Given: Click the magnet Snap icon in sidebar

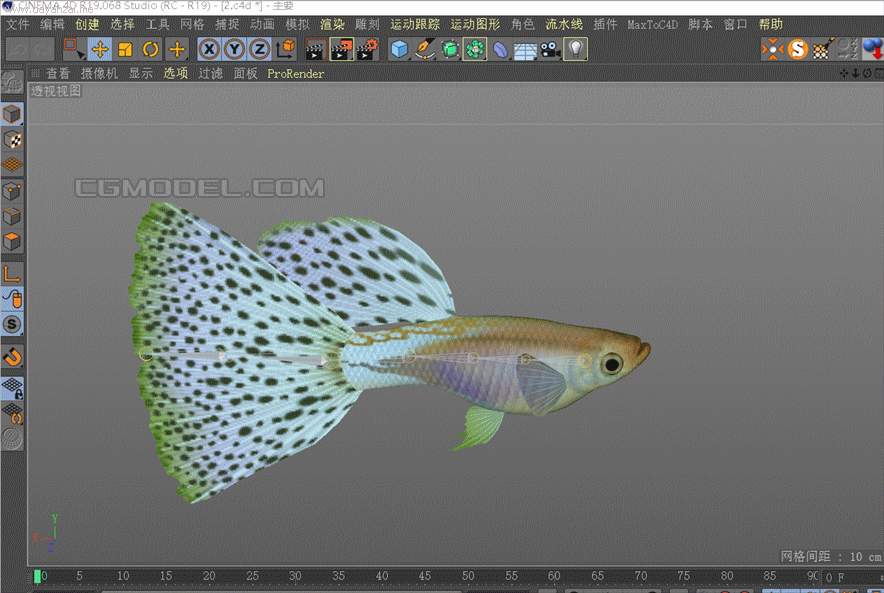Looking at the screenshot, I should 12,357.
